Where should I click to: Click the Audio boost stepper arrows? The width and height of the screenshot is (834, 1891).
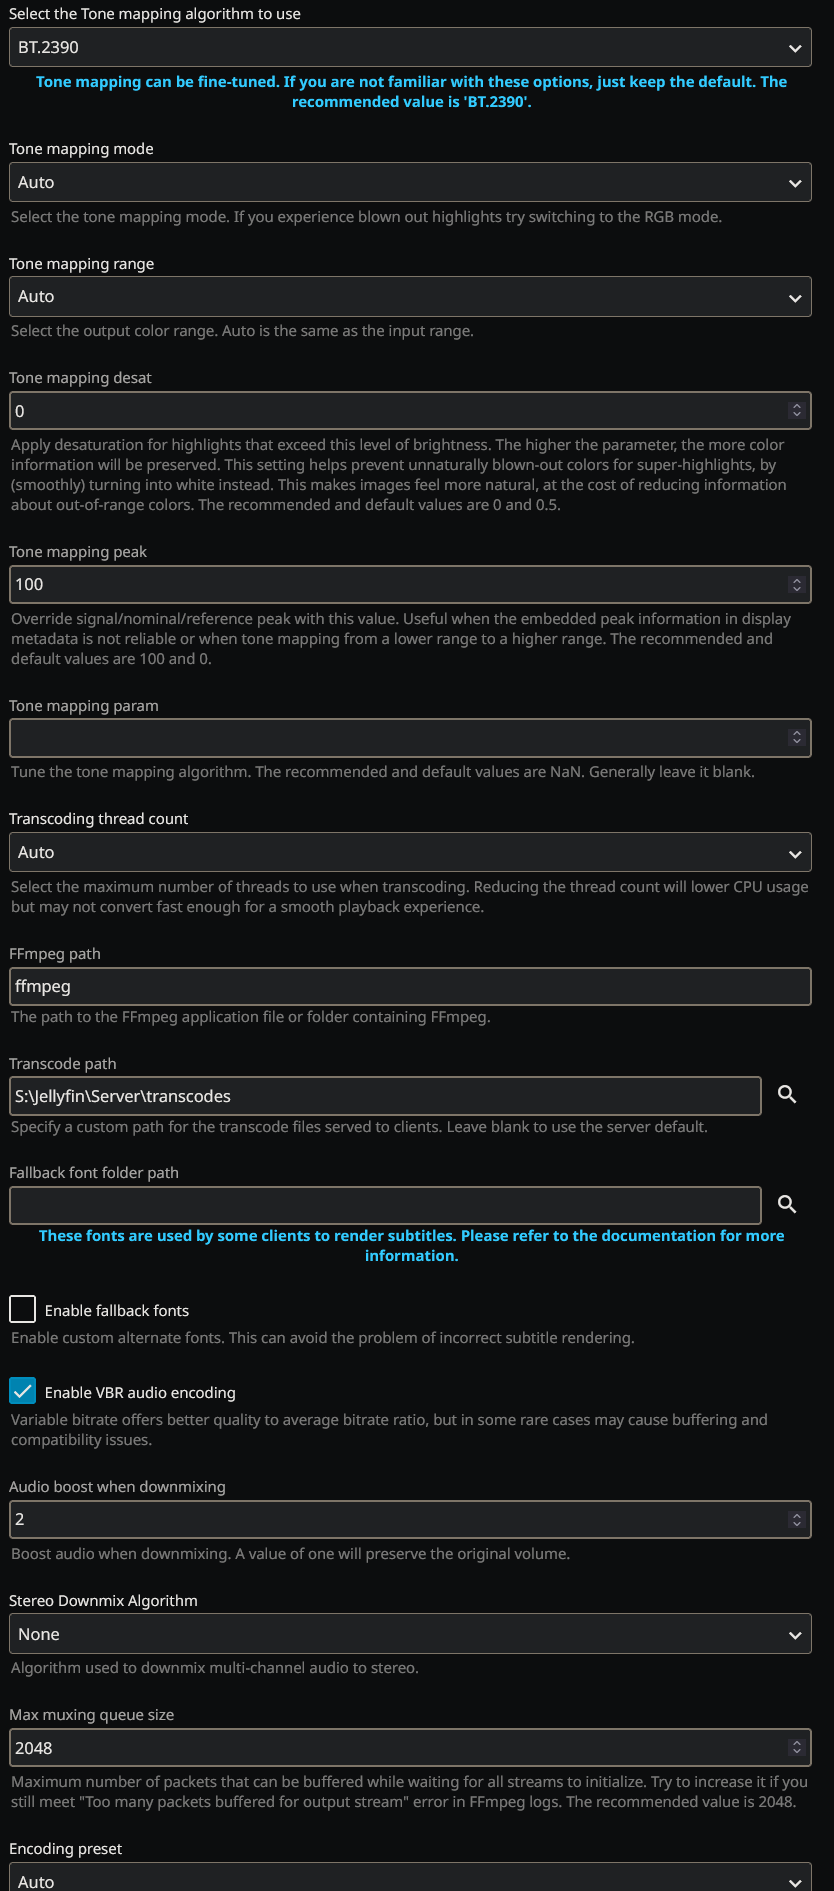[x=796, y=1520]
